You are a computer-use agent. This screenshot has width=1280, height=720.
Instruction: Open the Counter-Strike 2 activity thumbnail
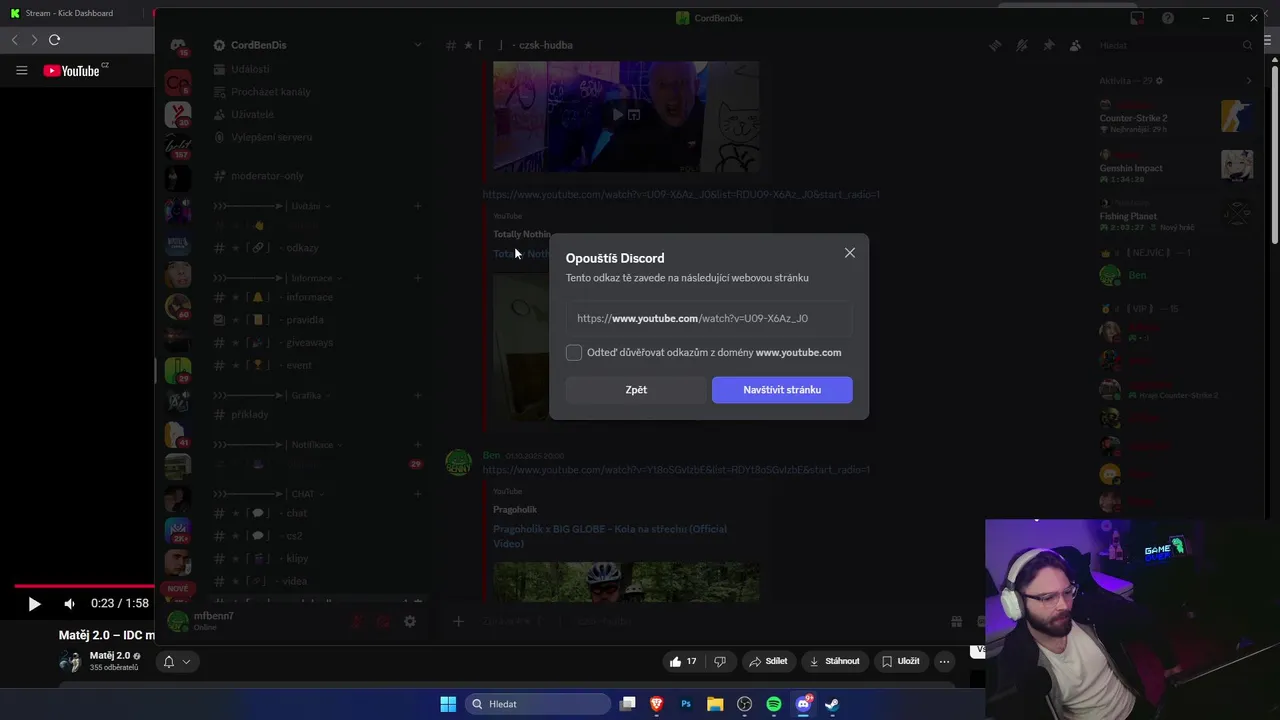tap(1237, 116)
